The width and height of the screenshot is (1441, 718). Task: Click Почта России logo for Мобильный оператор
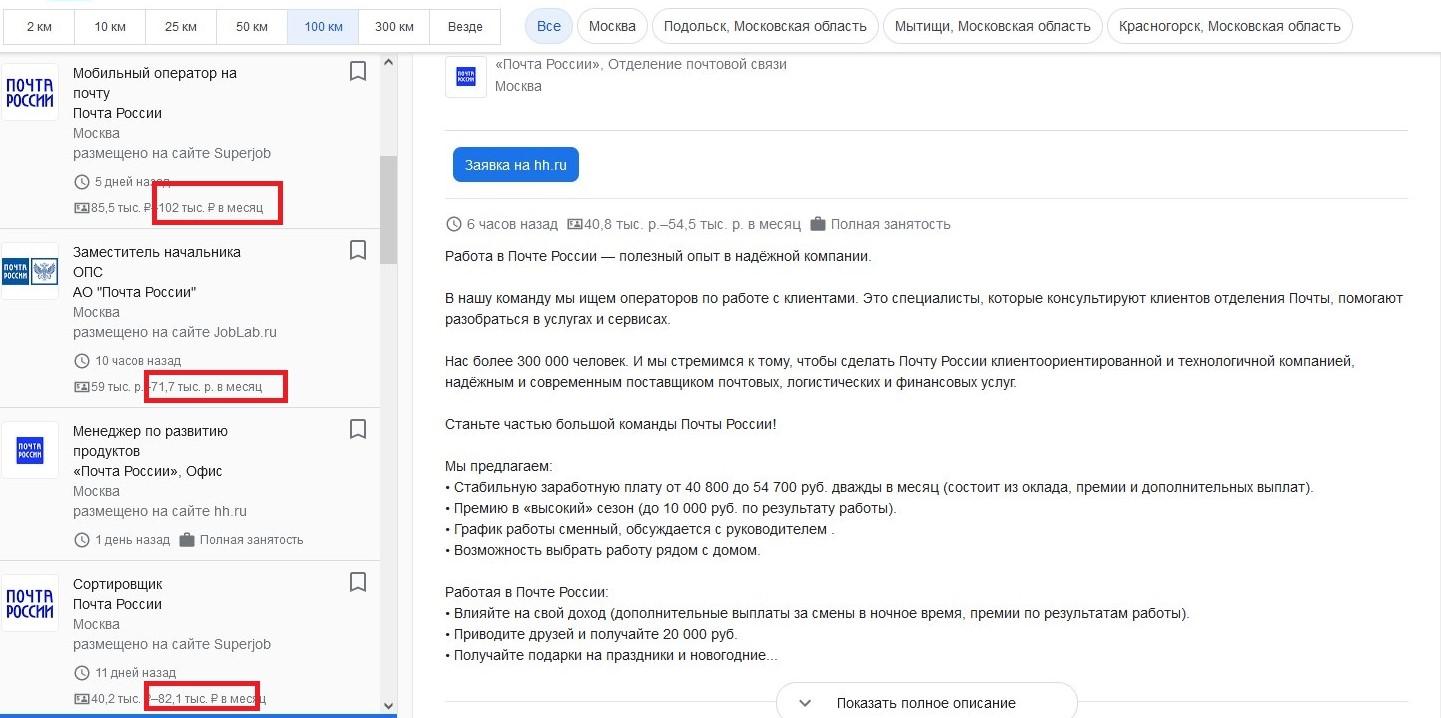point(30,92)
